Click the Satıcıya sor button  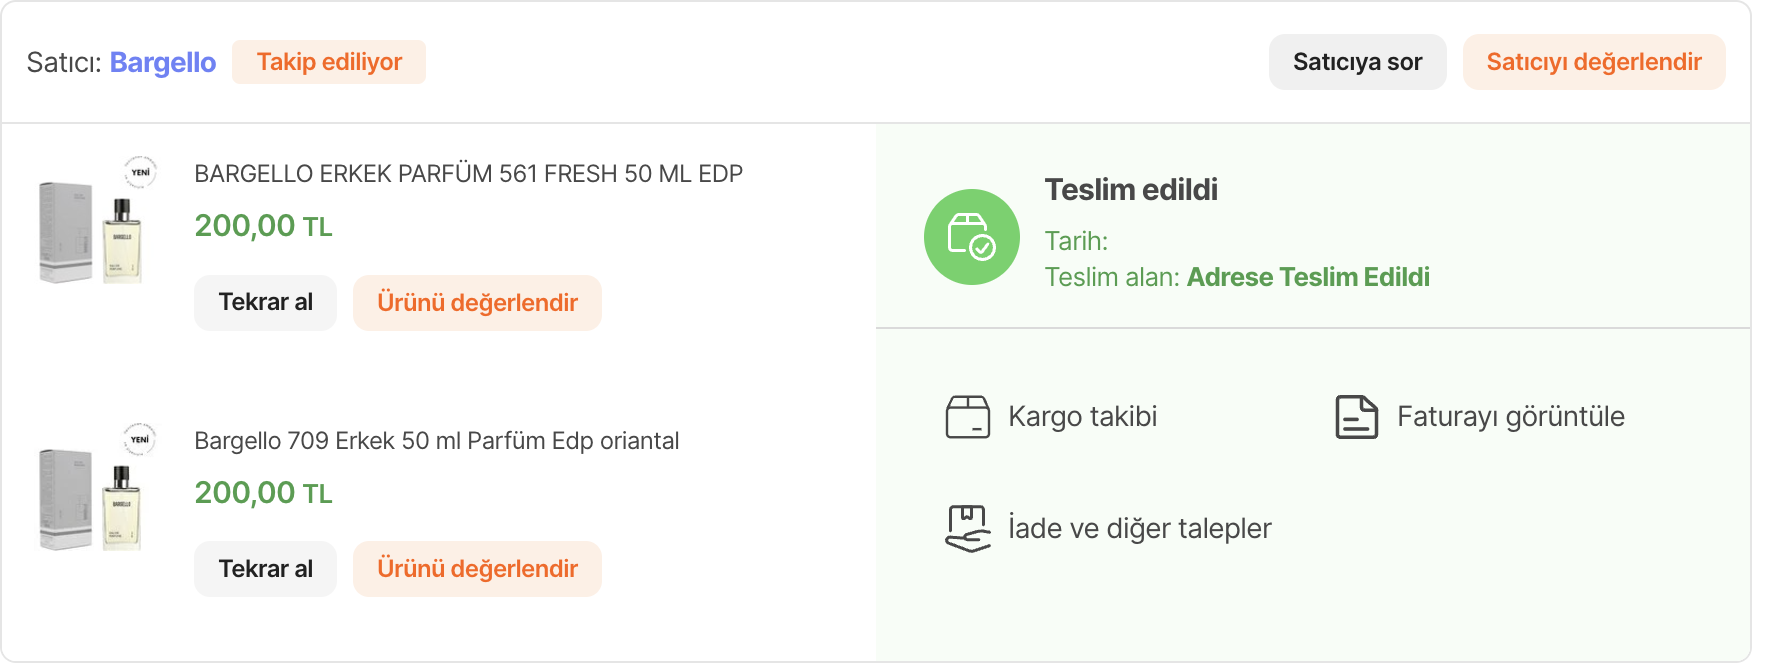click(1357, 62)
